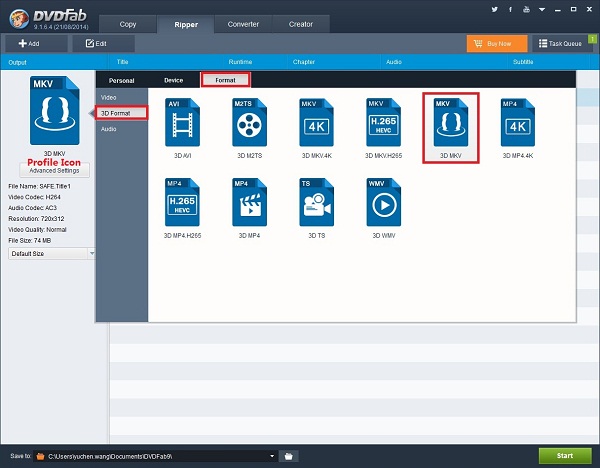The image size is (600, 468).
Task: Click the Edit button
Action: coord(103,44)
